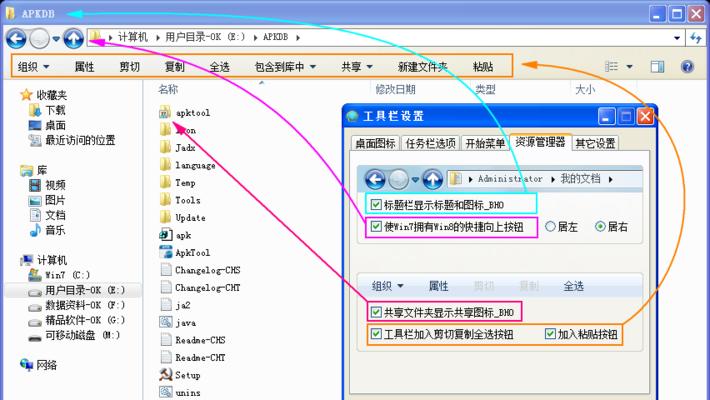Click the Forward button in APKDB explorer
This screenshot has height=400, width=710.
click(39, 38)
